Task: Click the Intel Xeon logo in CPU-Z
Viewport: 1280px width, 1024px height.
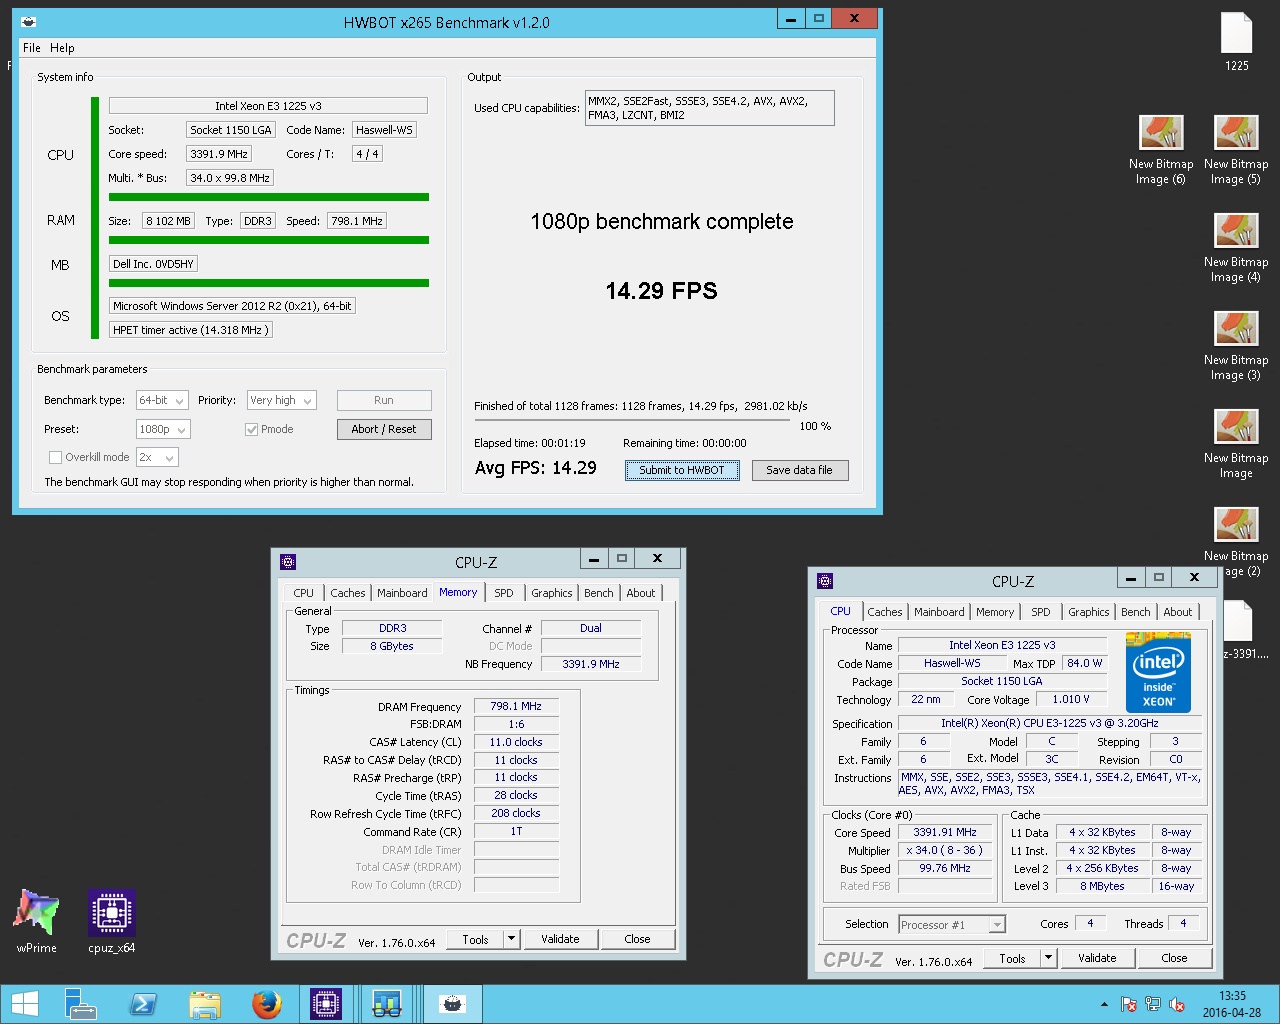Action: pos(1158,672)
